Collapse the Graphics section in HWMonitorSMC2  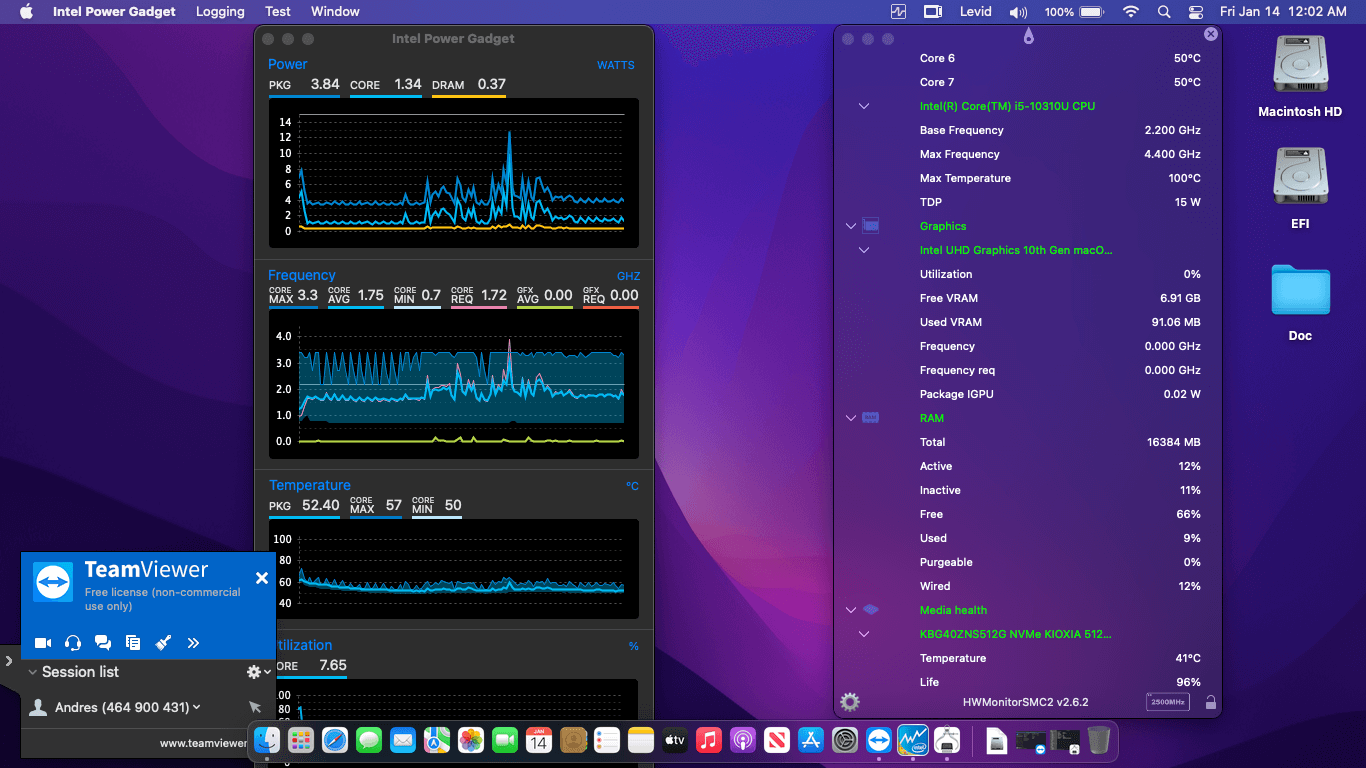click(x=851, y=226)
